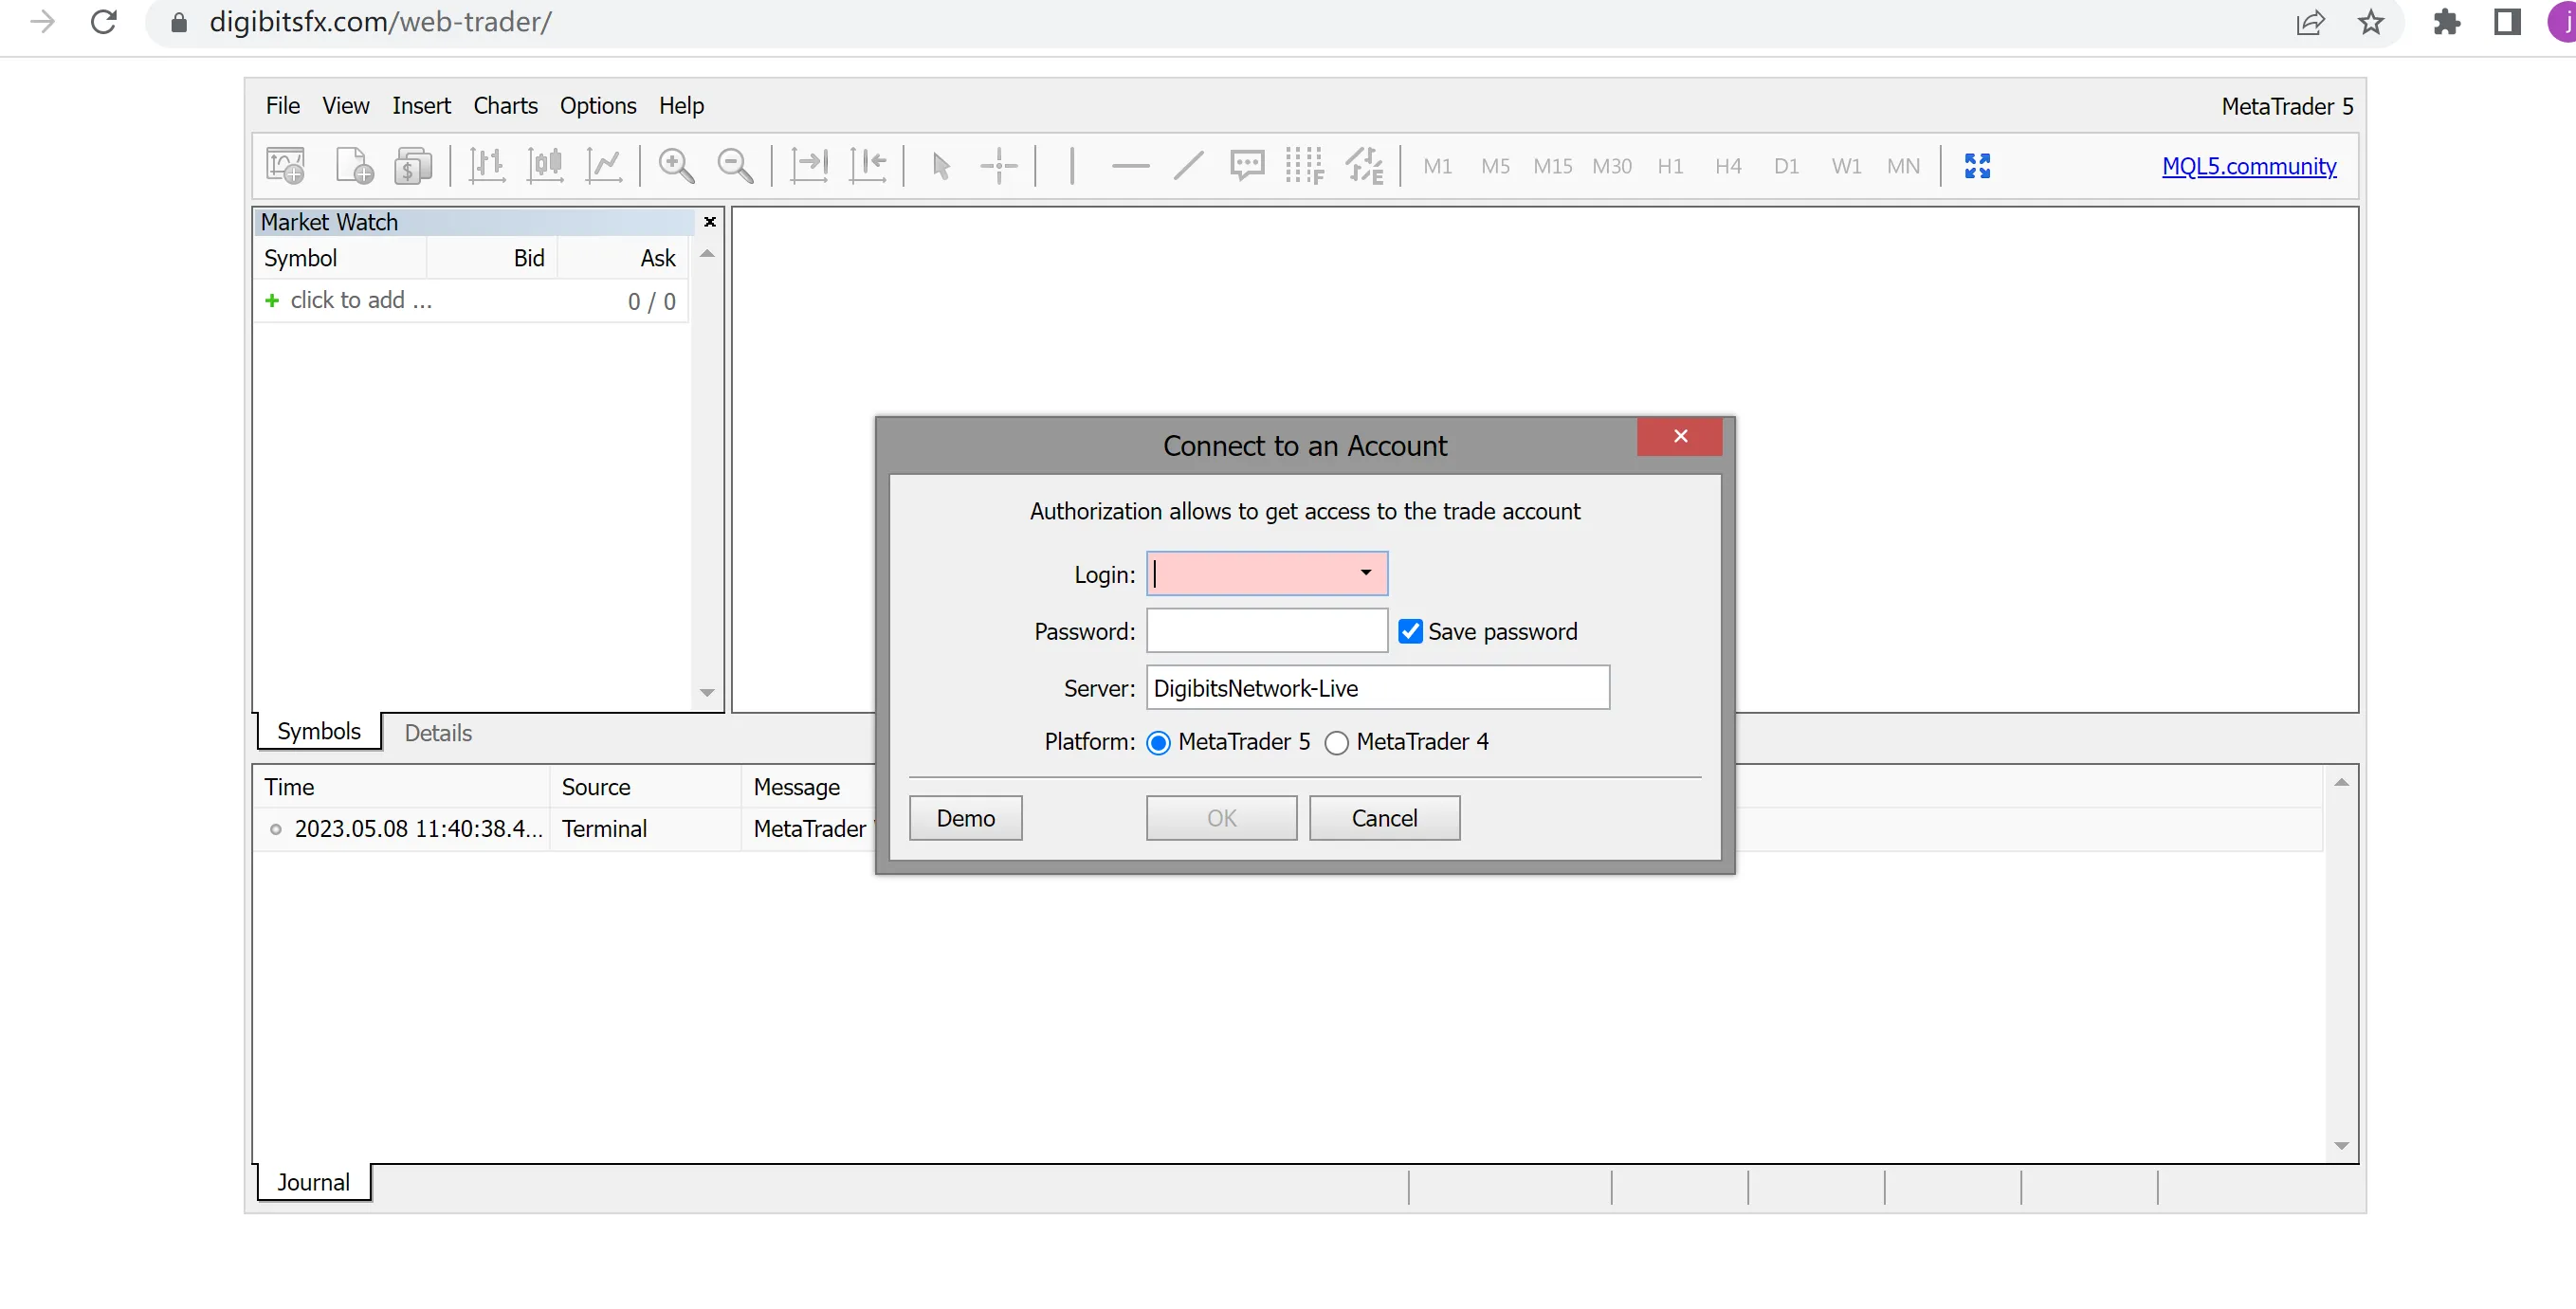Screen dimensions: 2576x1309
Task: Close the Connect to an Account dialog
Action: pos(1680,436)
